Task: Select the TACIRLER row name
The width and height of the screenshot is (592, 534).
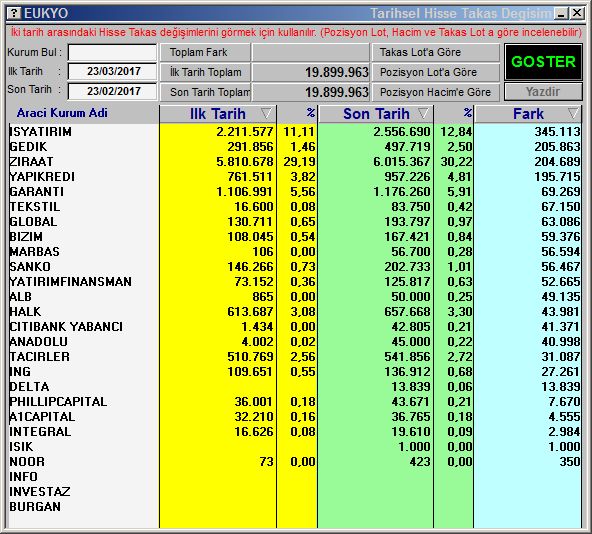Action: 40,357
